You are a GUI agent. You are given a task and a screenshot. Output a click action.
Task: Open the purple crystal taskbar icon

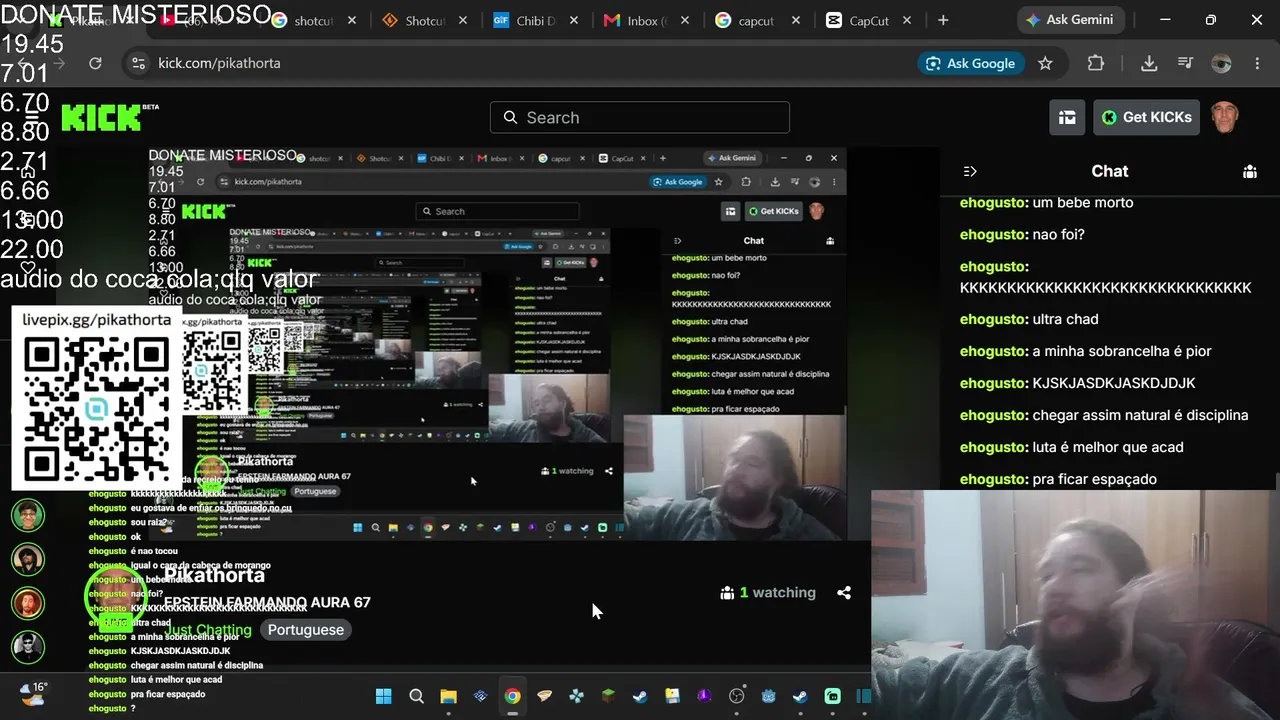pyautogui.click(x=704, y=696)
